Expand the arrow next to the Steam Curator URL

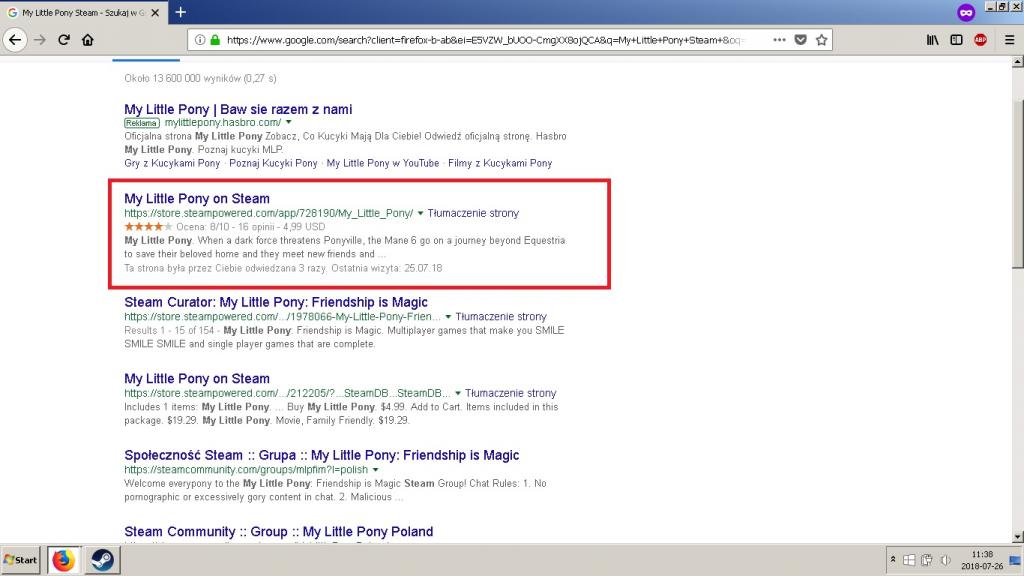click(448, 317)
